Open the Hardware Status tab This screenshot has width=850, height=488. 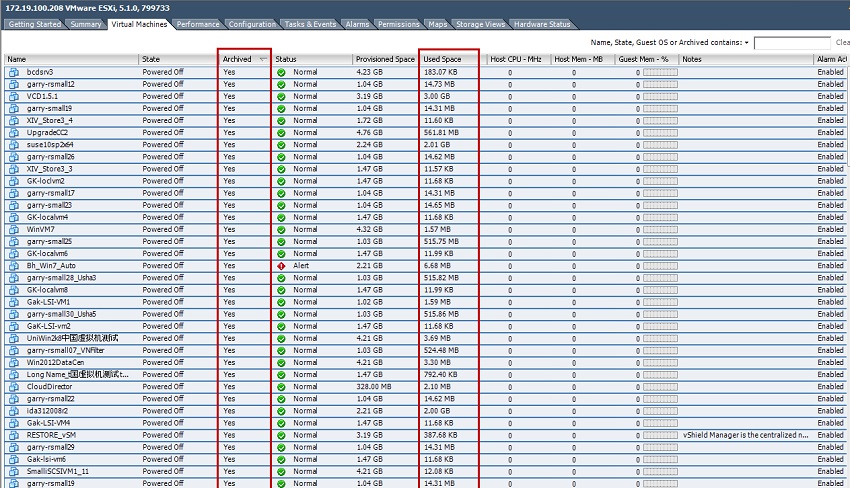[542, 24]
